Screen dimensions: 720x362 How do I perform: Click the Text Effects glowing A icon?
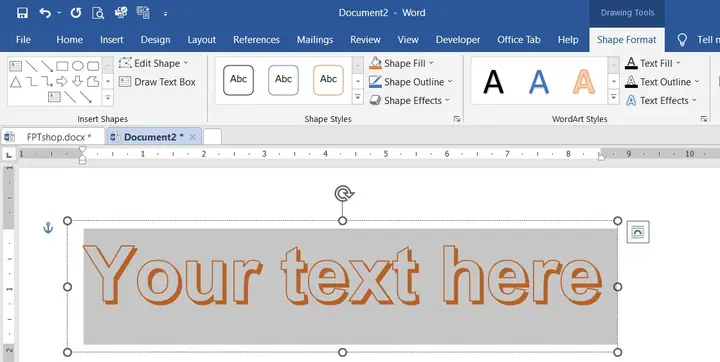[x=631, y=100]
